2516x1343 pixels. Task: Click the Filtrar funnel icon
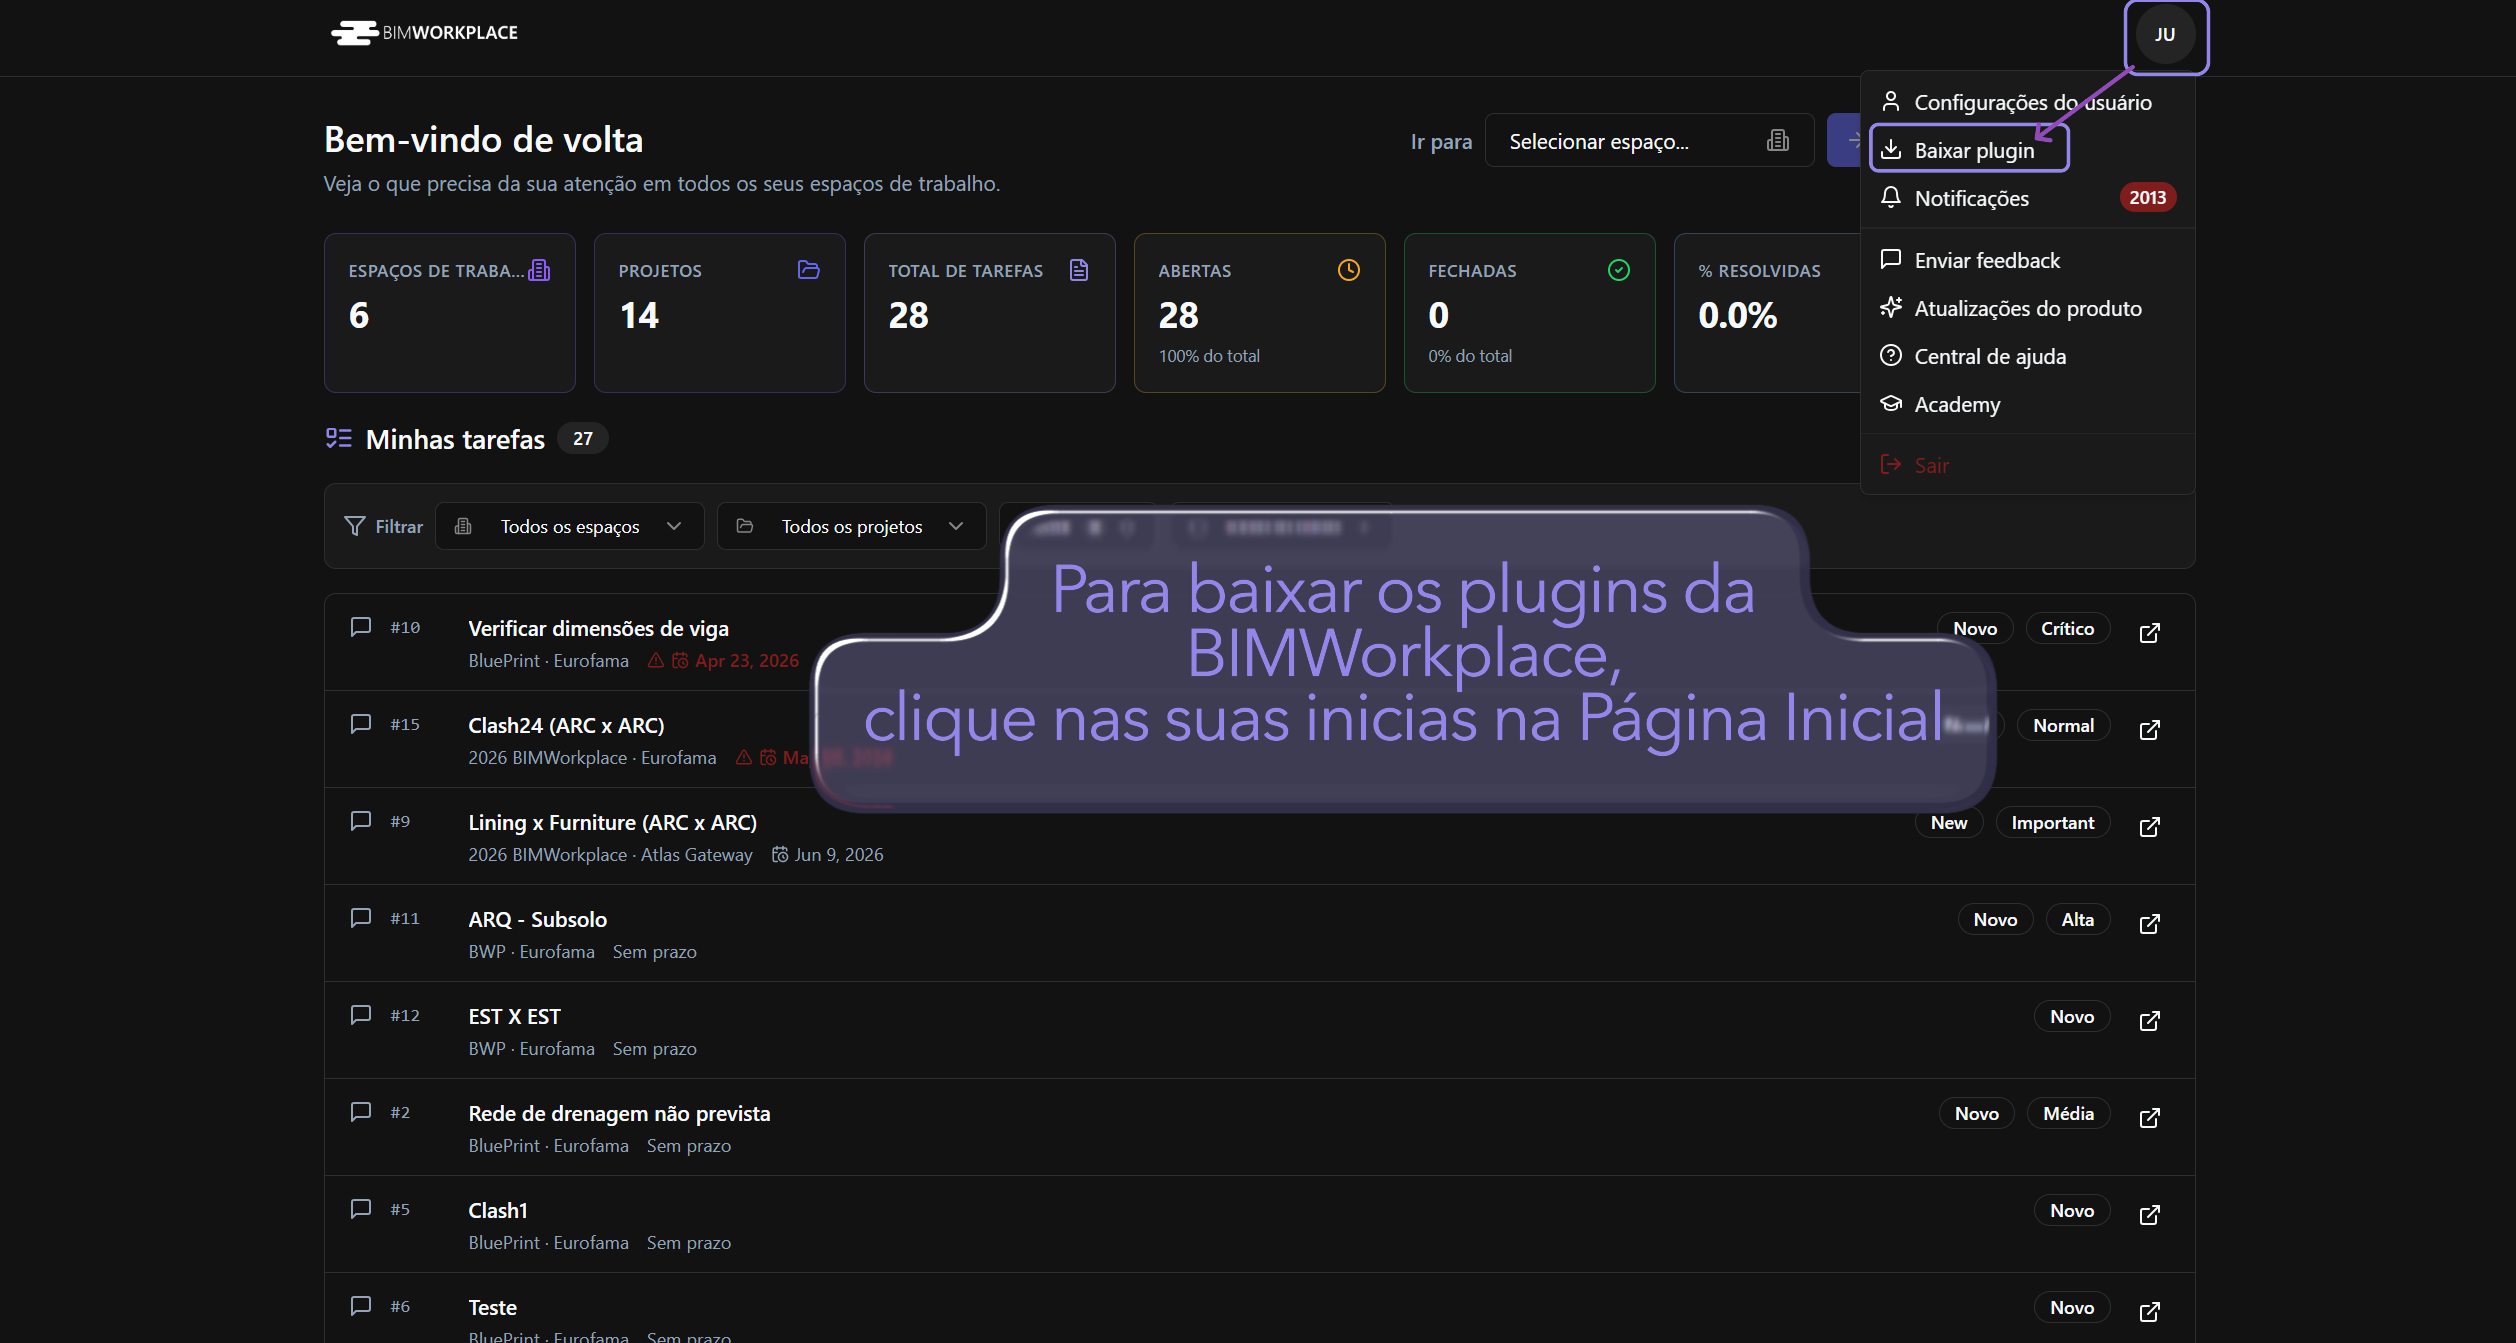[355, 526]
